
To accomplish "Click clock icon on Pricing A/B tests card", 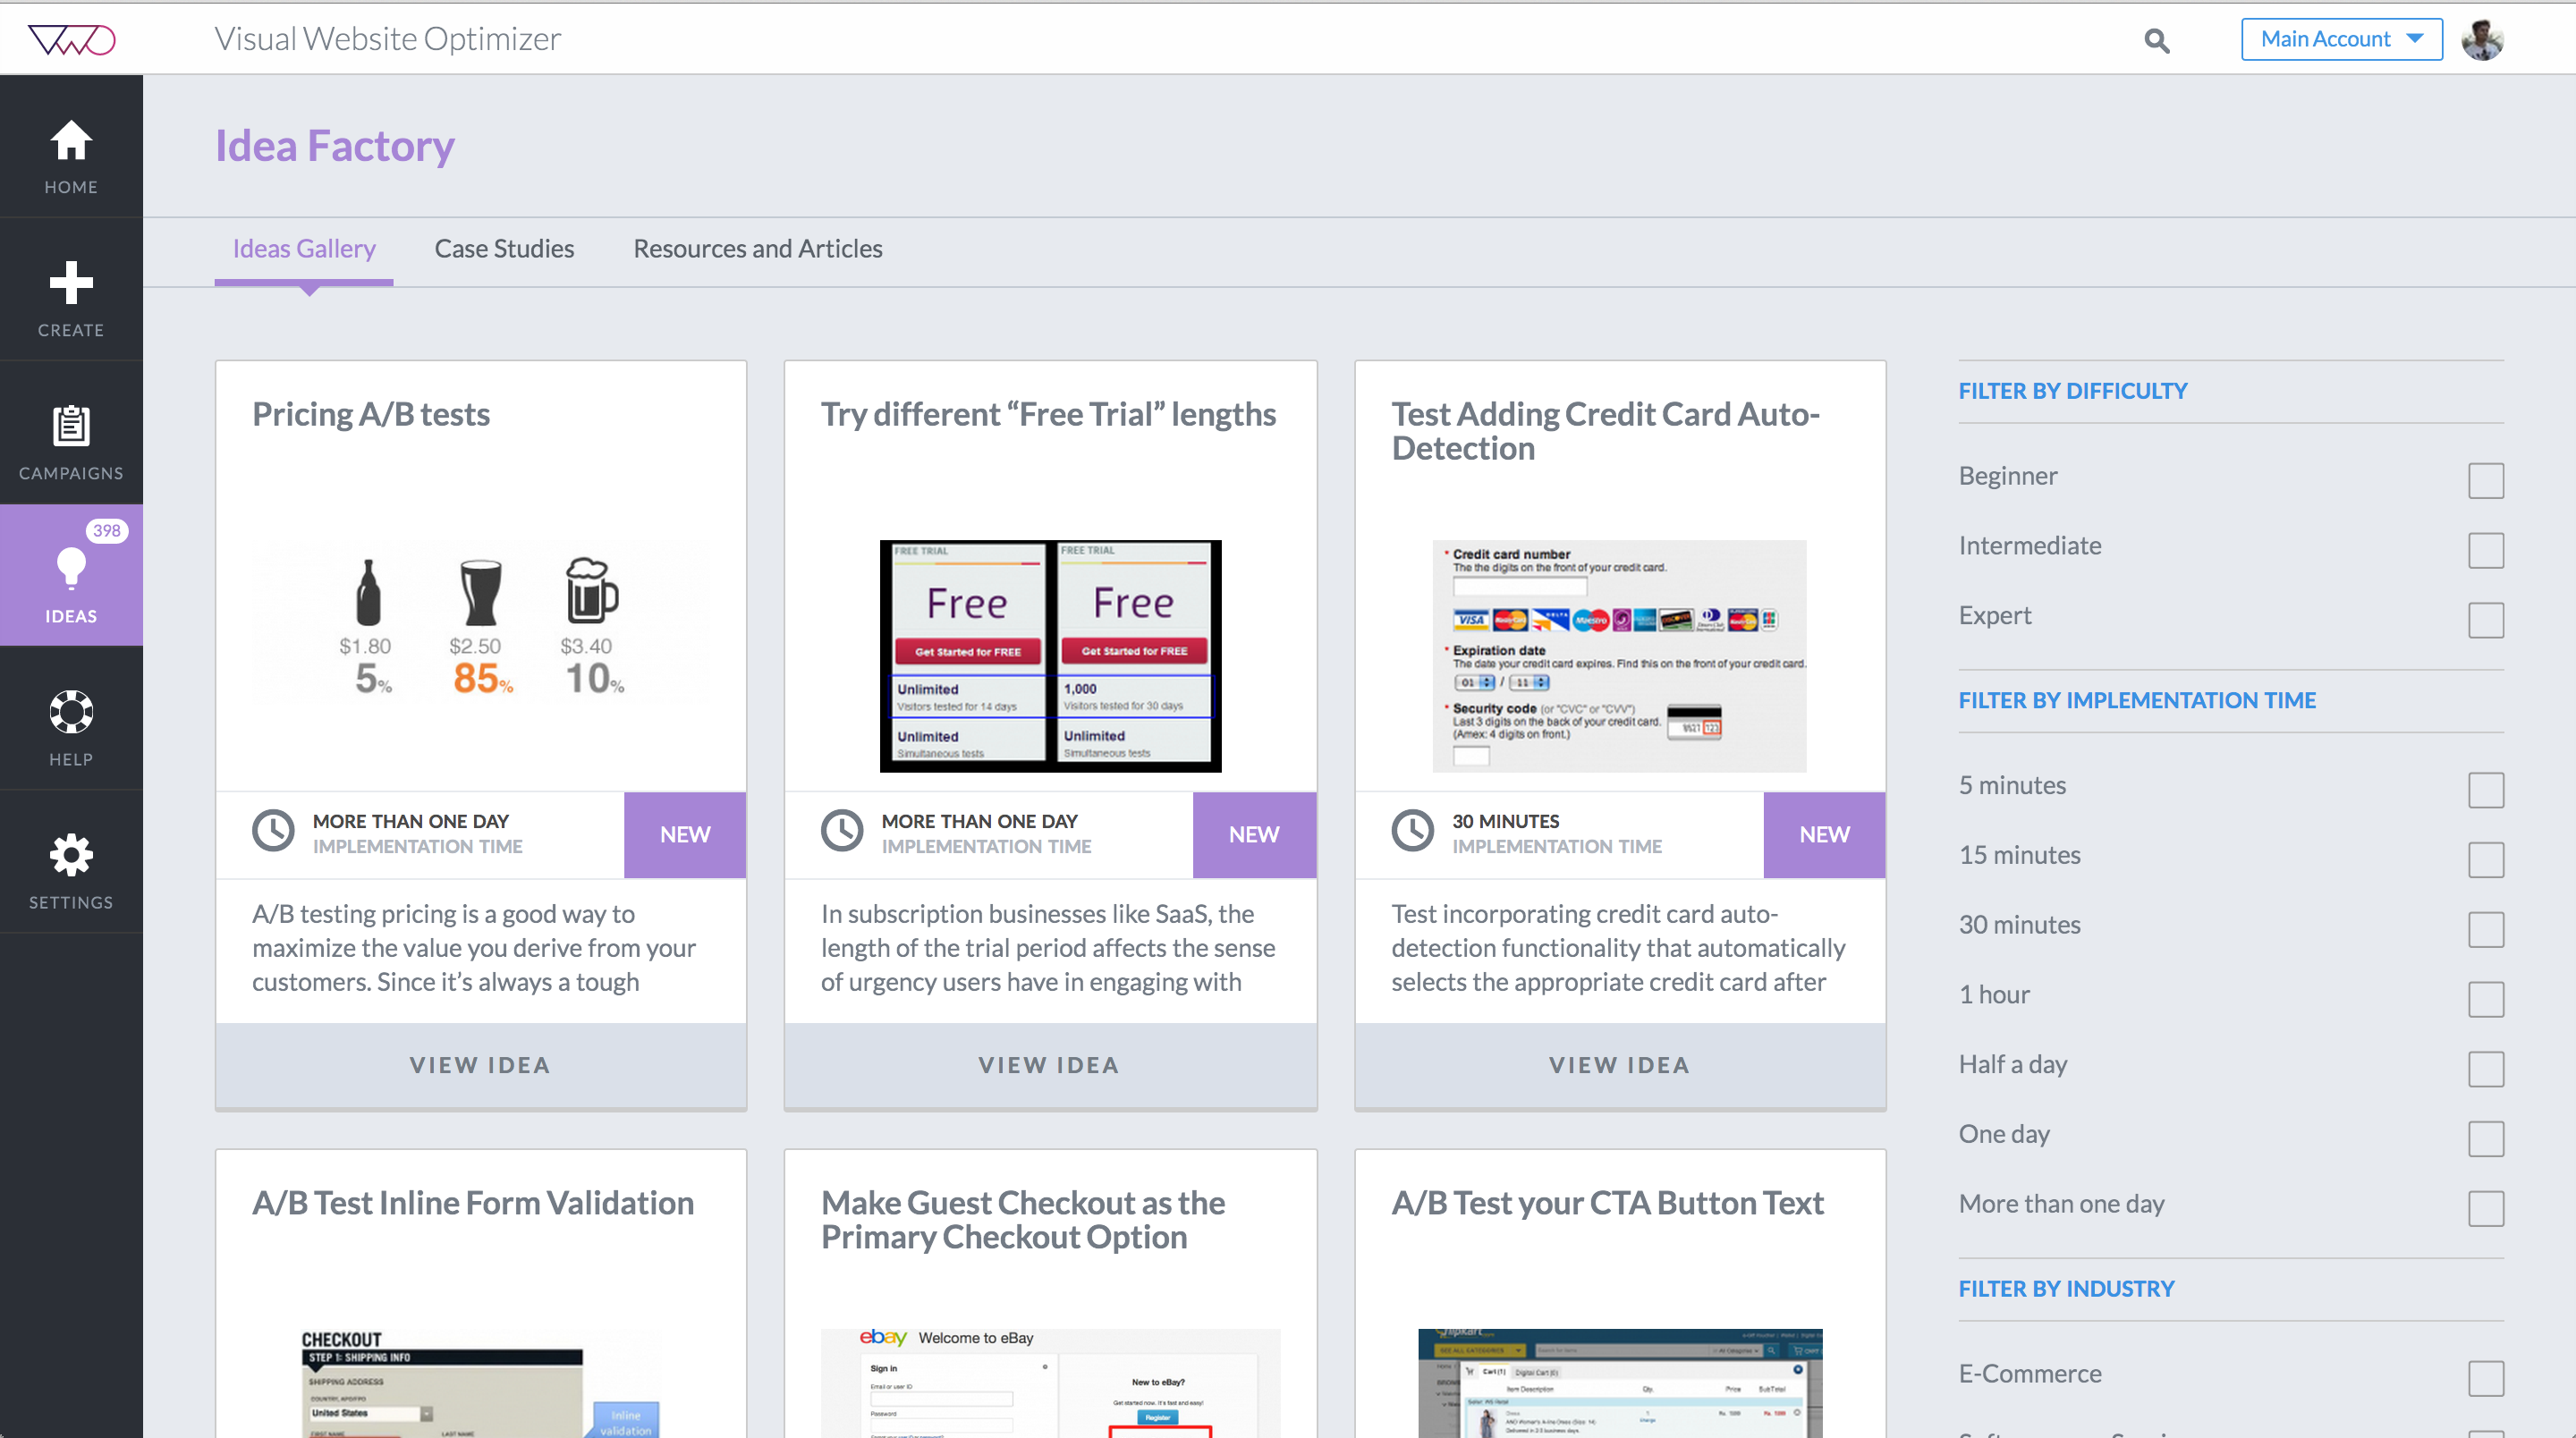I will click(x=273, y=831).
